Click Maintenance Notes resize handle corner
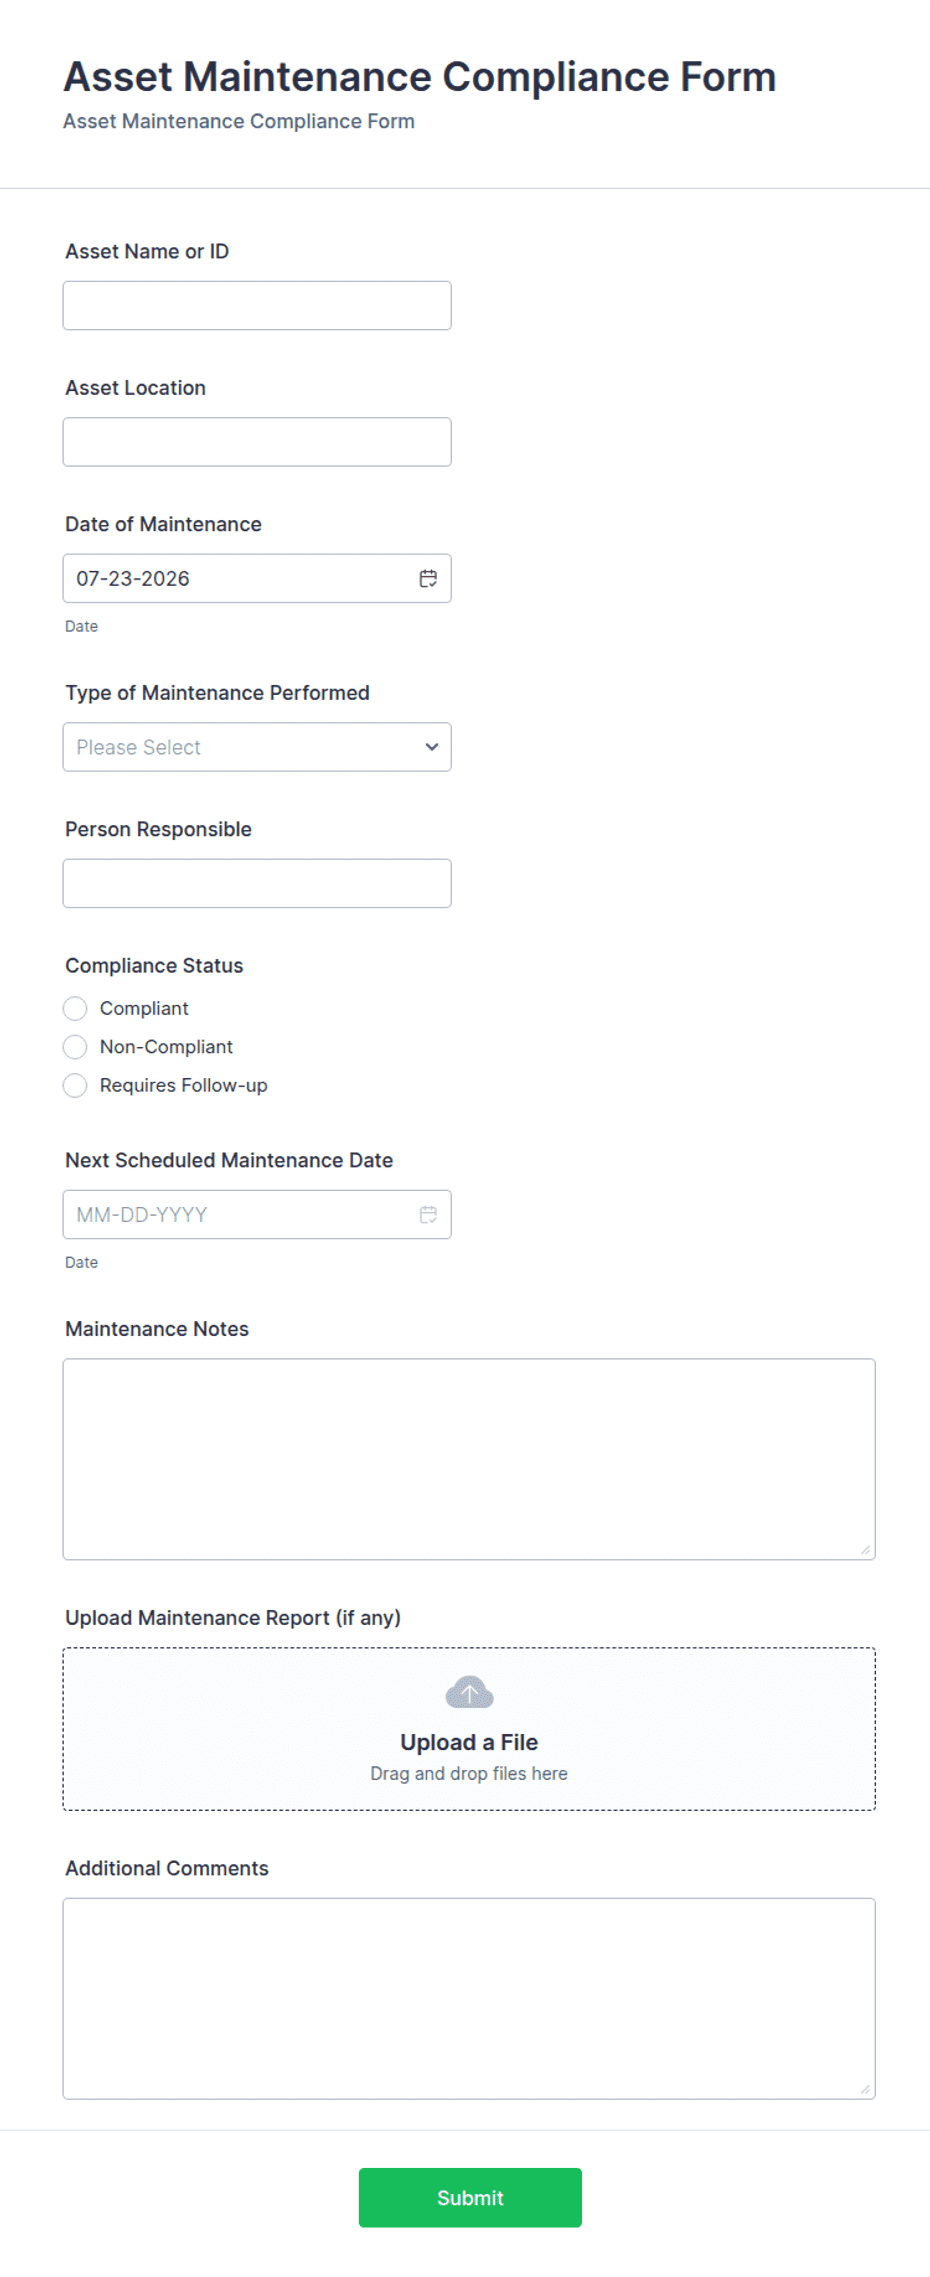930x2277 pixels. [865, 1549]
